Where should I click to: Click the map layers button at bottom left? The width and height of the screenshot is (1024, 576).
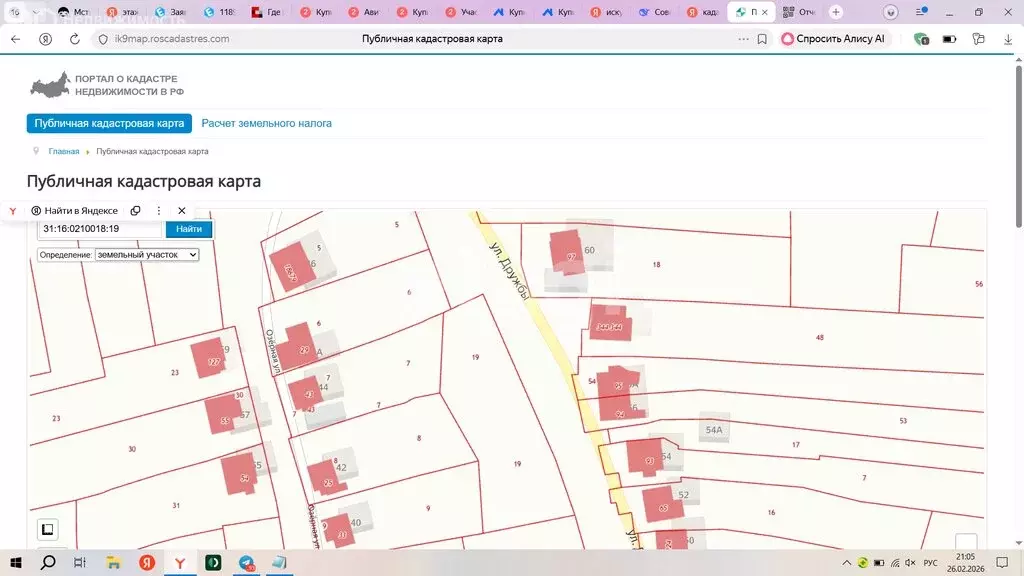coord(48,529)
